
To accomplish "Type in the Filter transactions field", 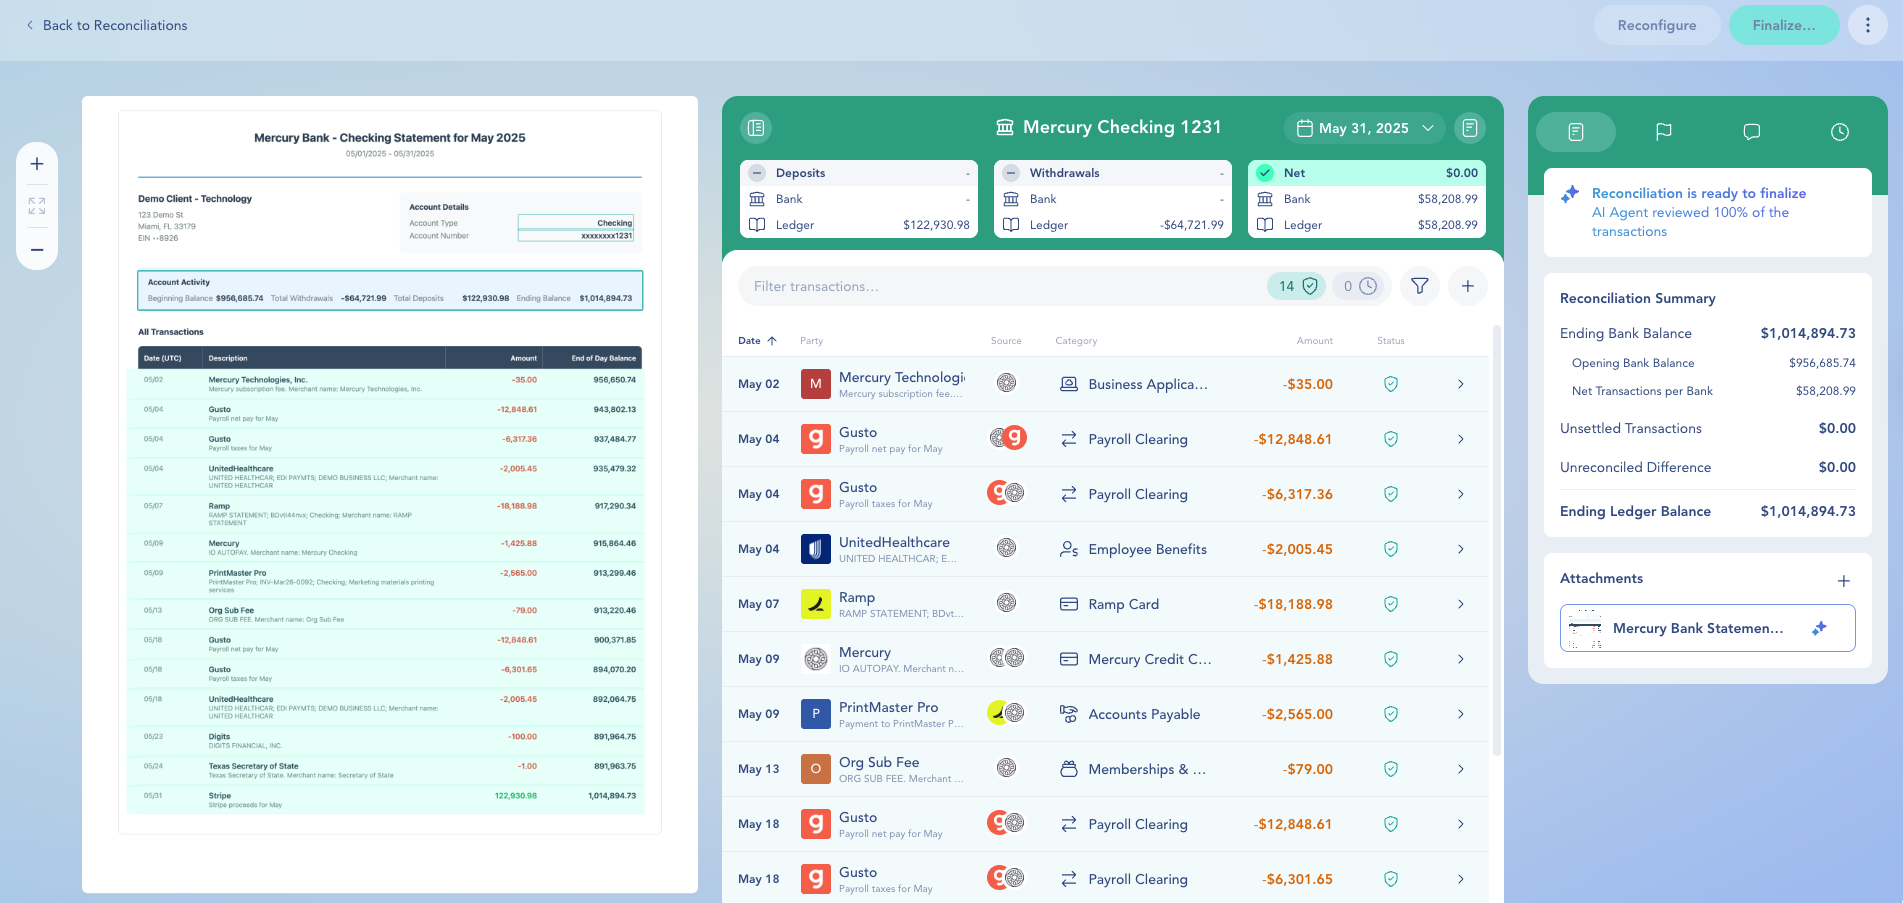I will [1000, 286].
